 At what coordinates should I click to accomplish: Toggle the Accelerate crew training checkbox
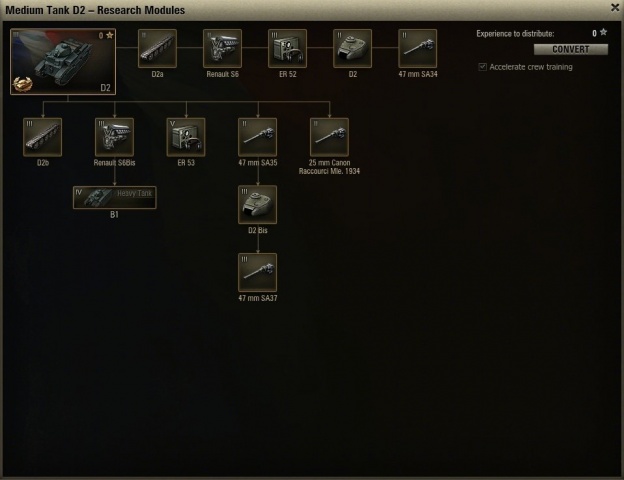point(482,67)
